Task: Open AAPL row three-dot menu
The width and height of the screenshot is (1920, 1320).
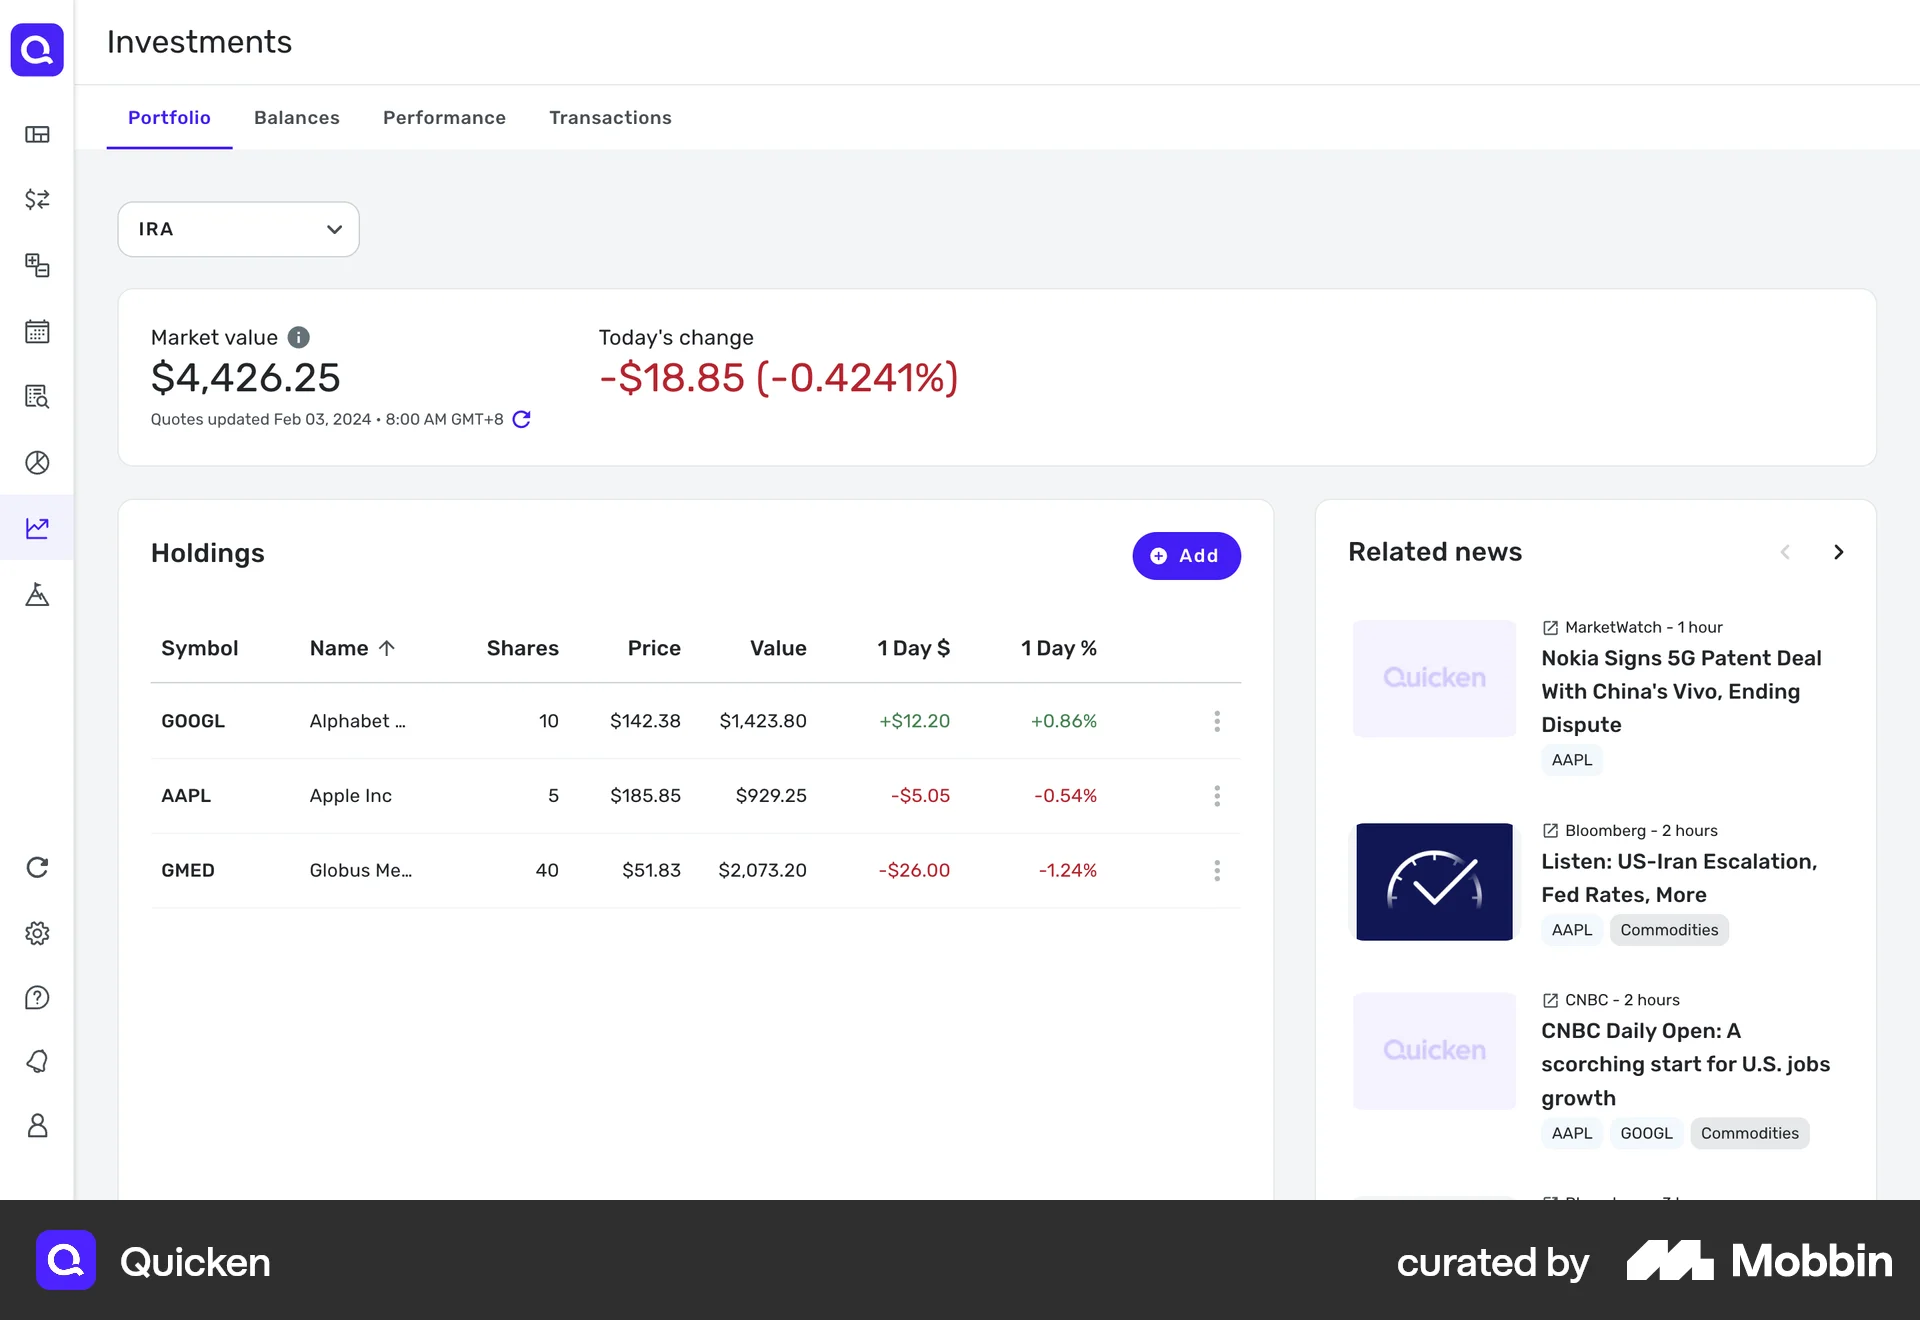Action: click(x=1217, y=796)
